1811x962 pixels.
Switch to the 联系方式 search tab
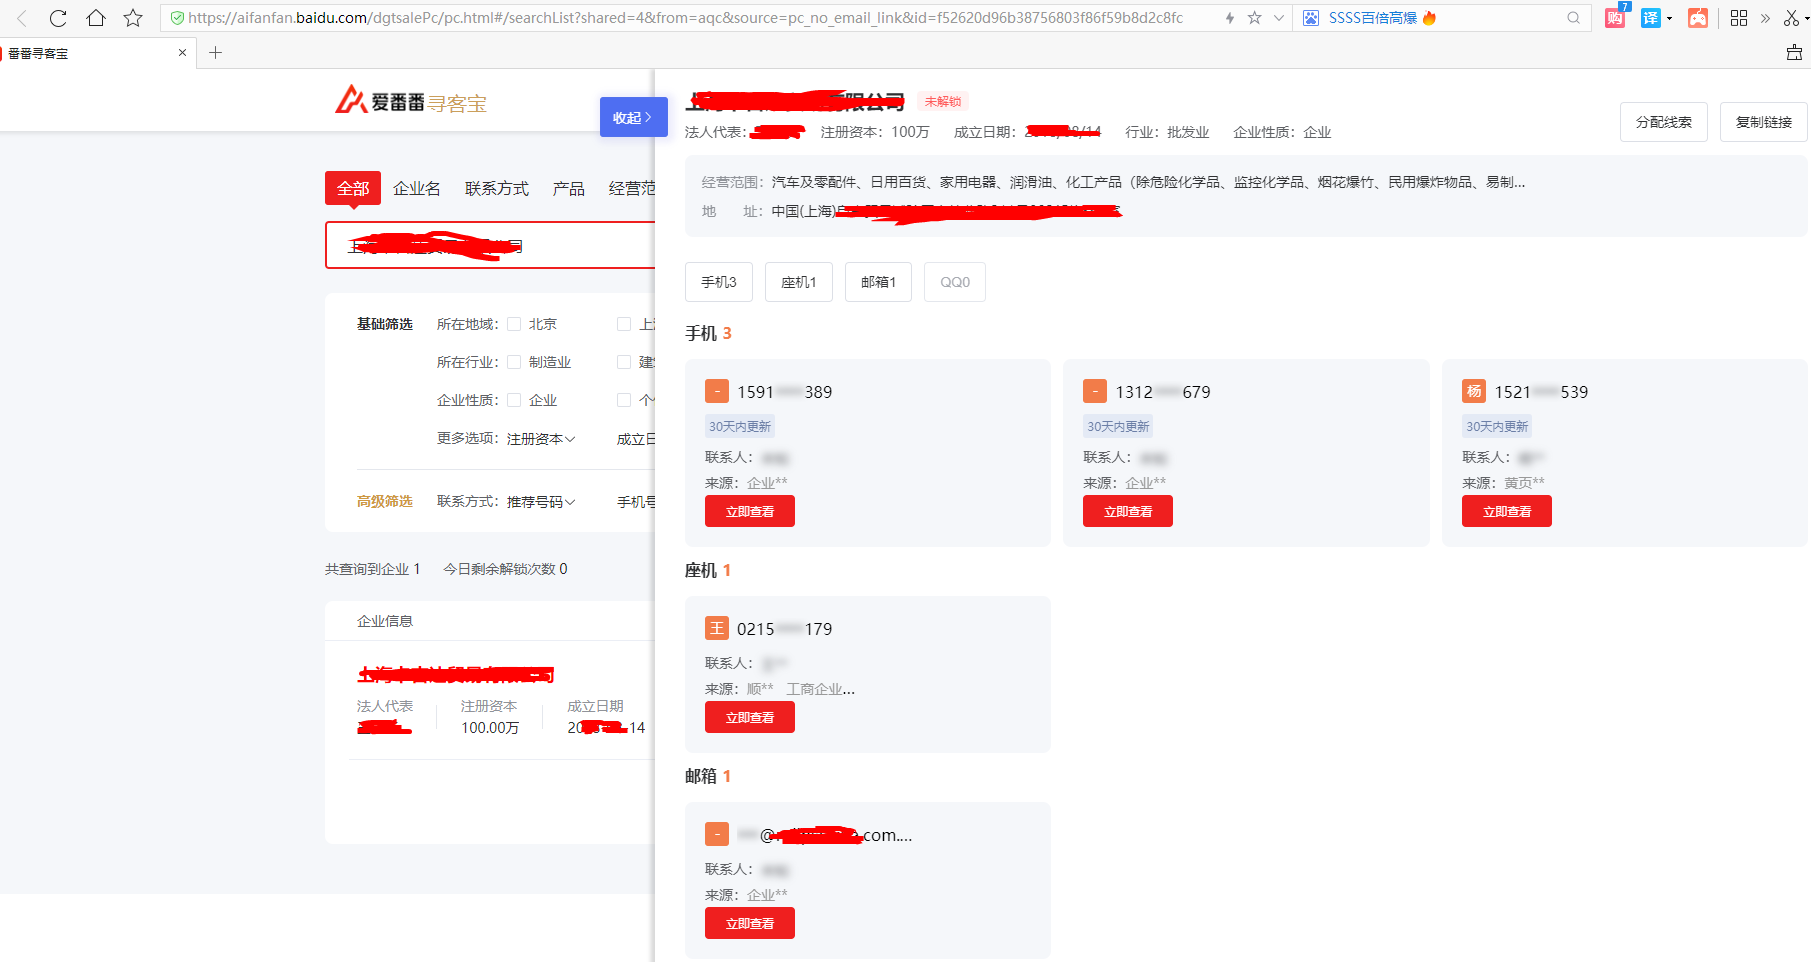(497, 188)
